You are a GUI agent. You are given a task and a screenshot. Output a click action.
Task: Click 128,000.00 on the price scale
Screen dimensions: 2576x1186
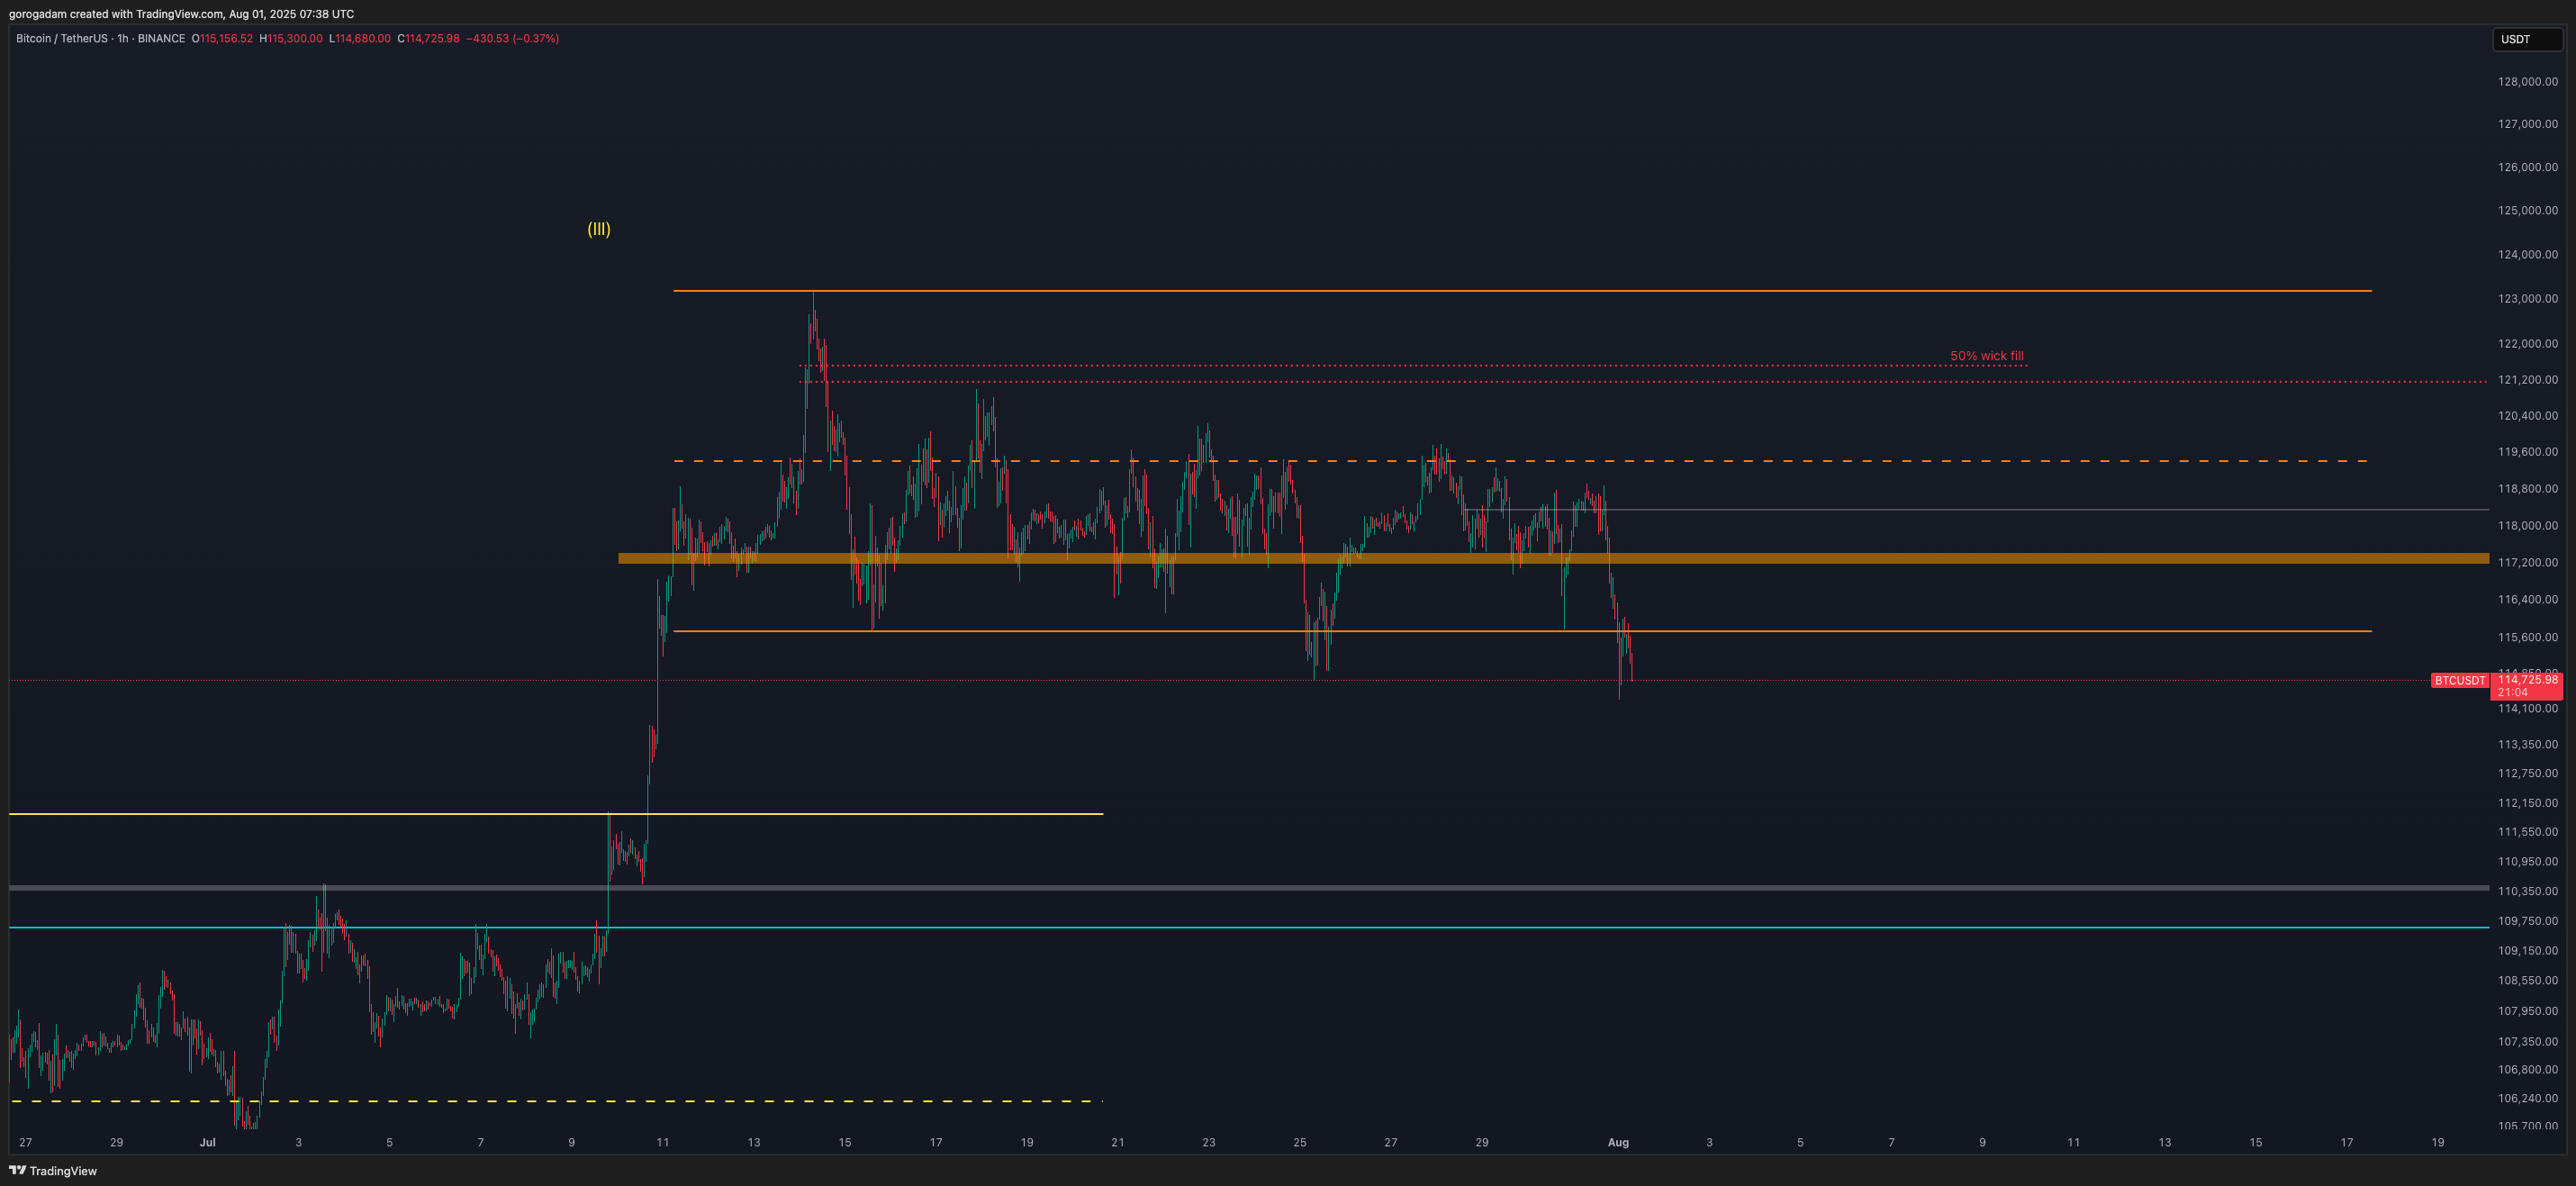pos(2527,82)
